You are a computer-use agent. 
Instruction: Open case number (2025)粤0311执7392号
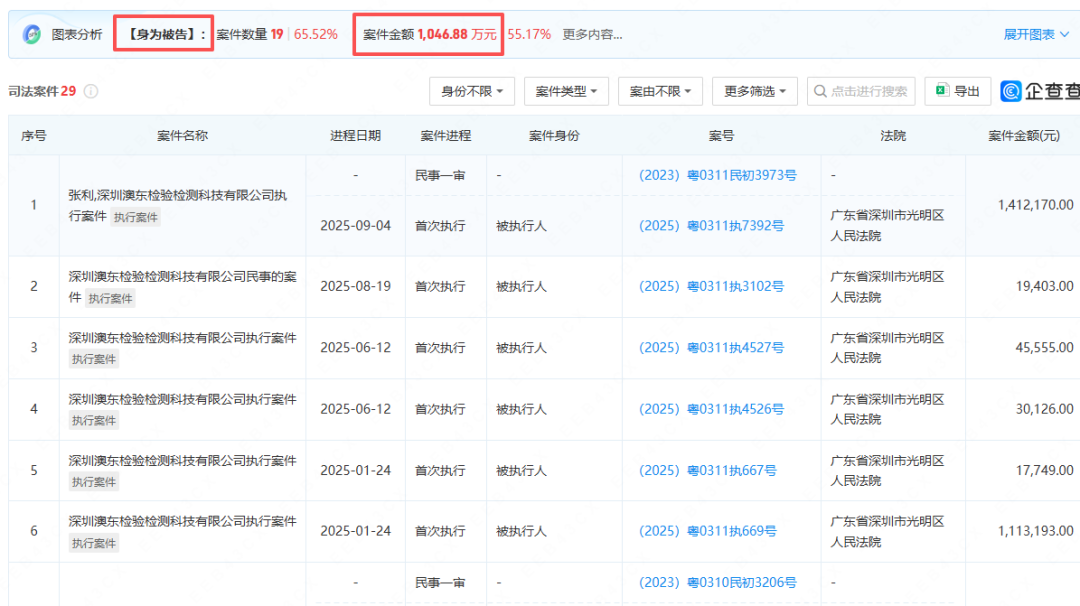pos(711,226)
